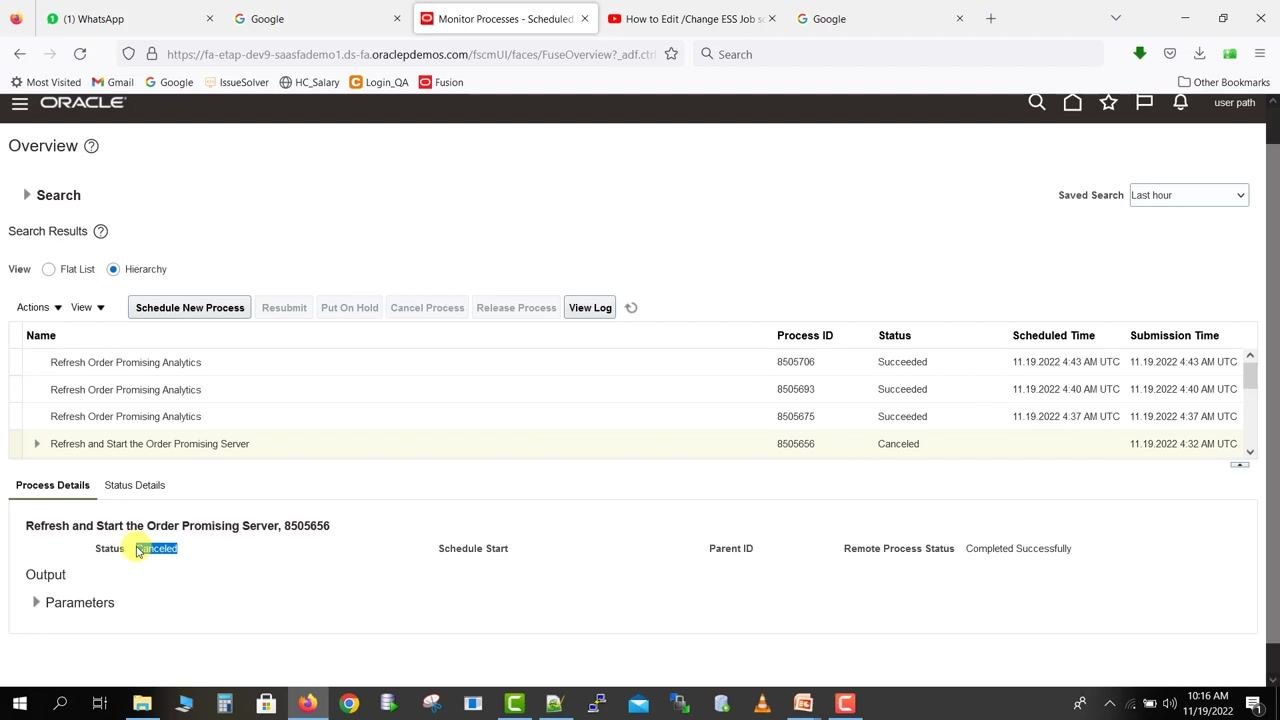This screenshot has width=1280, height=720.
Task: Click the results table scrollbar thumb
Action: click(x=1250, y=376)
